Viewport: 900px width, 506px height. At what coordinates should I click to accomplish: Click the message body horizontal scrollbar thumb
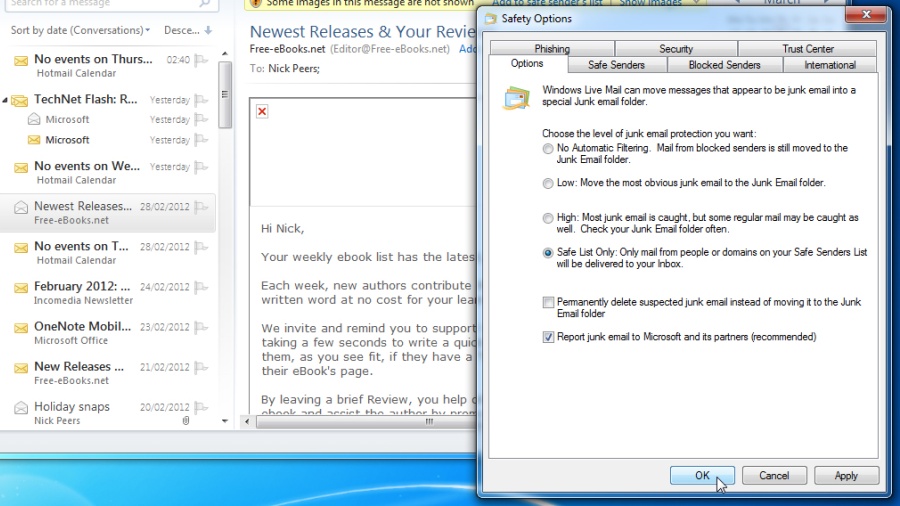[x=366, y=422]
